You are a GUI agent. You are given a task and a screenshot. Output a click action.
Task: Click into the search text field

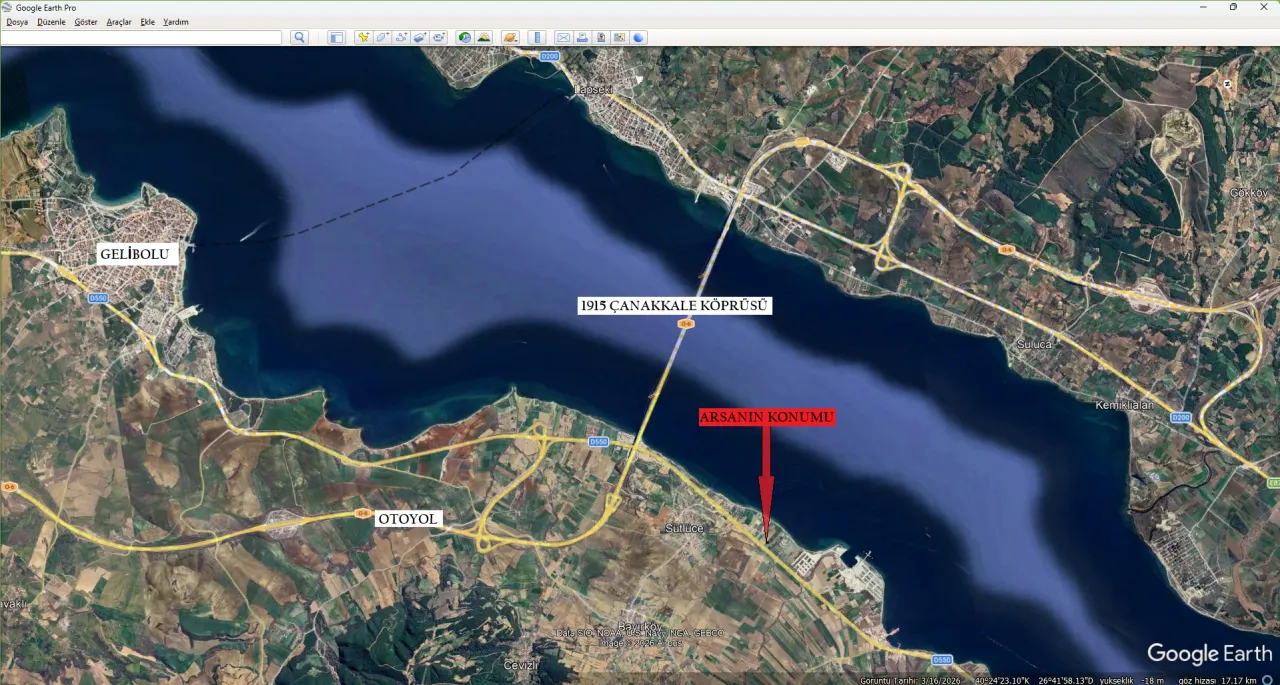tap(141, 37)
